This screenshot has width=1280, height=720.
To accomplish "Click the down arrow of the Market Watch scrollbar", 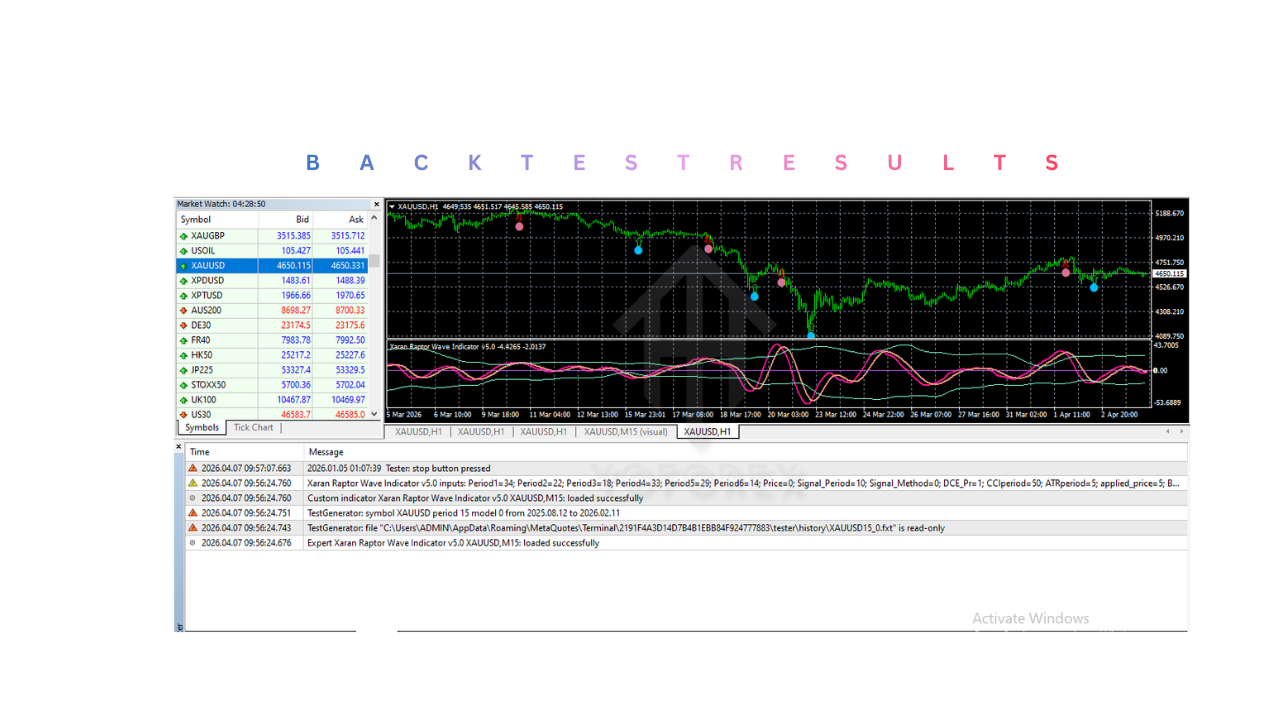I will pos(375,414).
